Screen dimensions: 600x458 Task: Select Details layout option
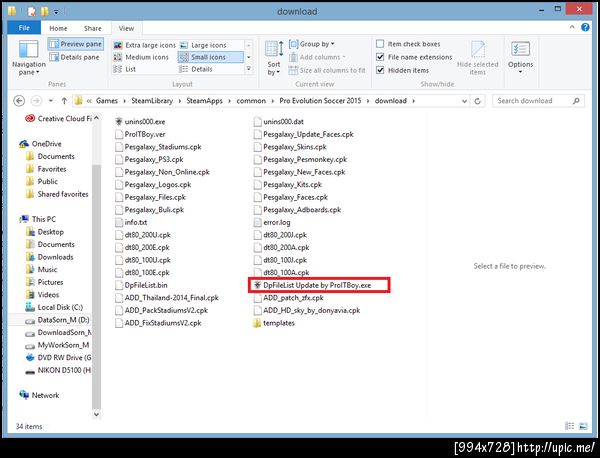(196, 69)
